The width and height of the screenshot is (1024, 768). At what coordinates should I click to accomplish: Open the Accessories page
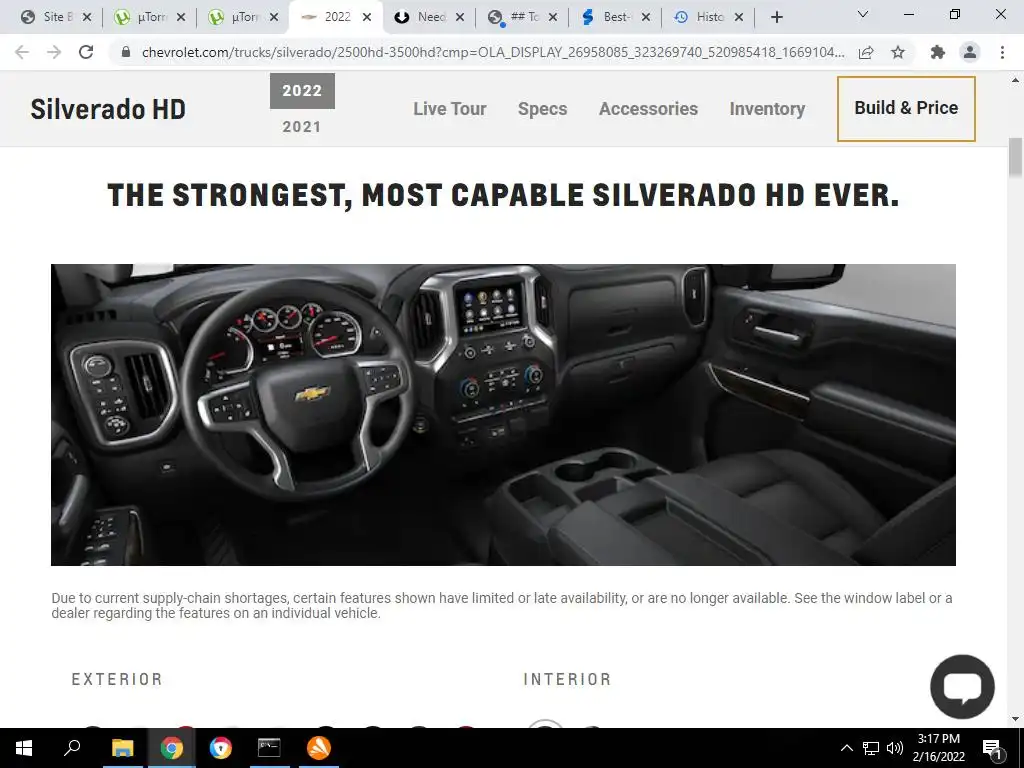pos(648,108)
